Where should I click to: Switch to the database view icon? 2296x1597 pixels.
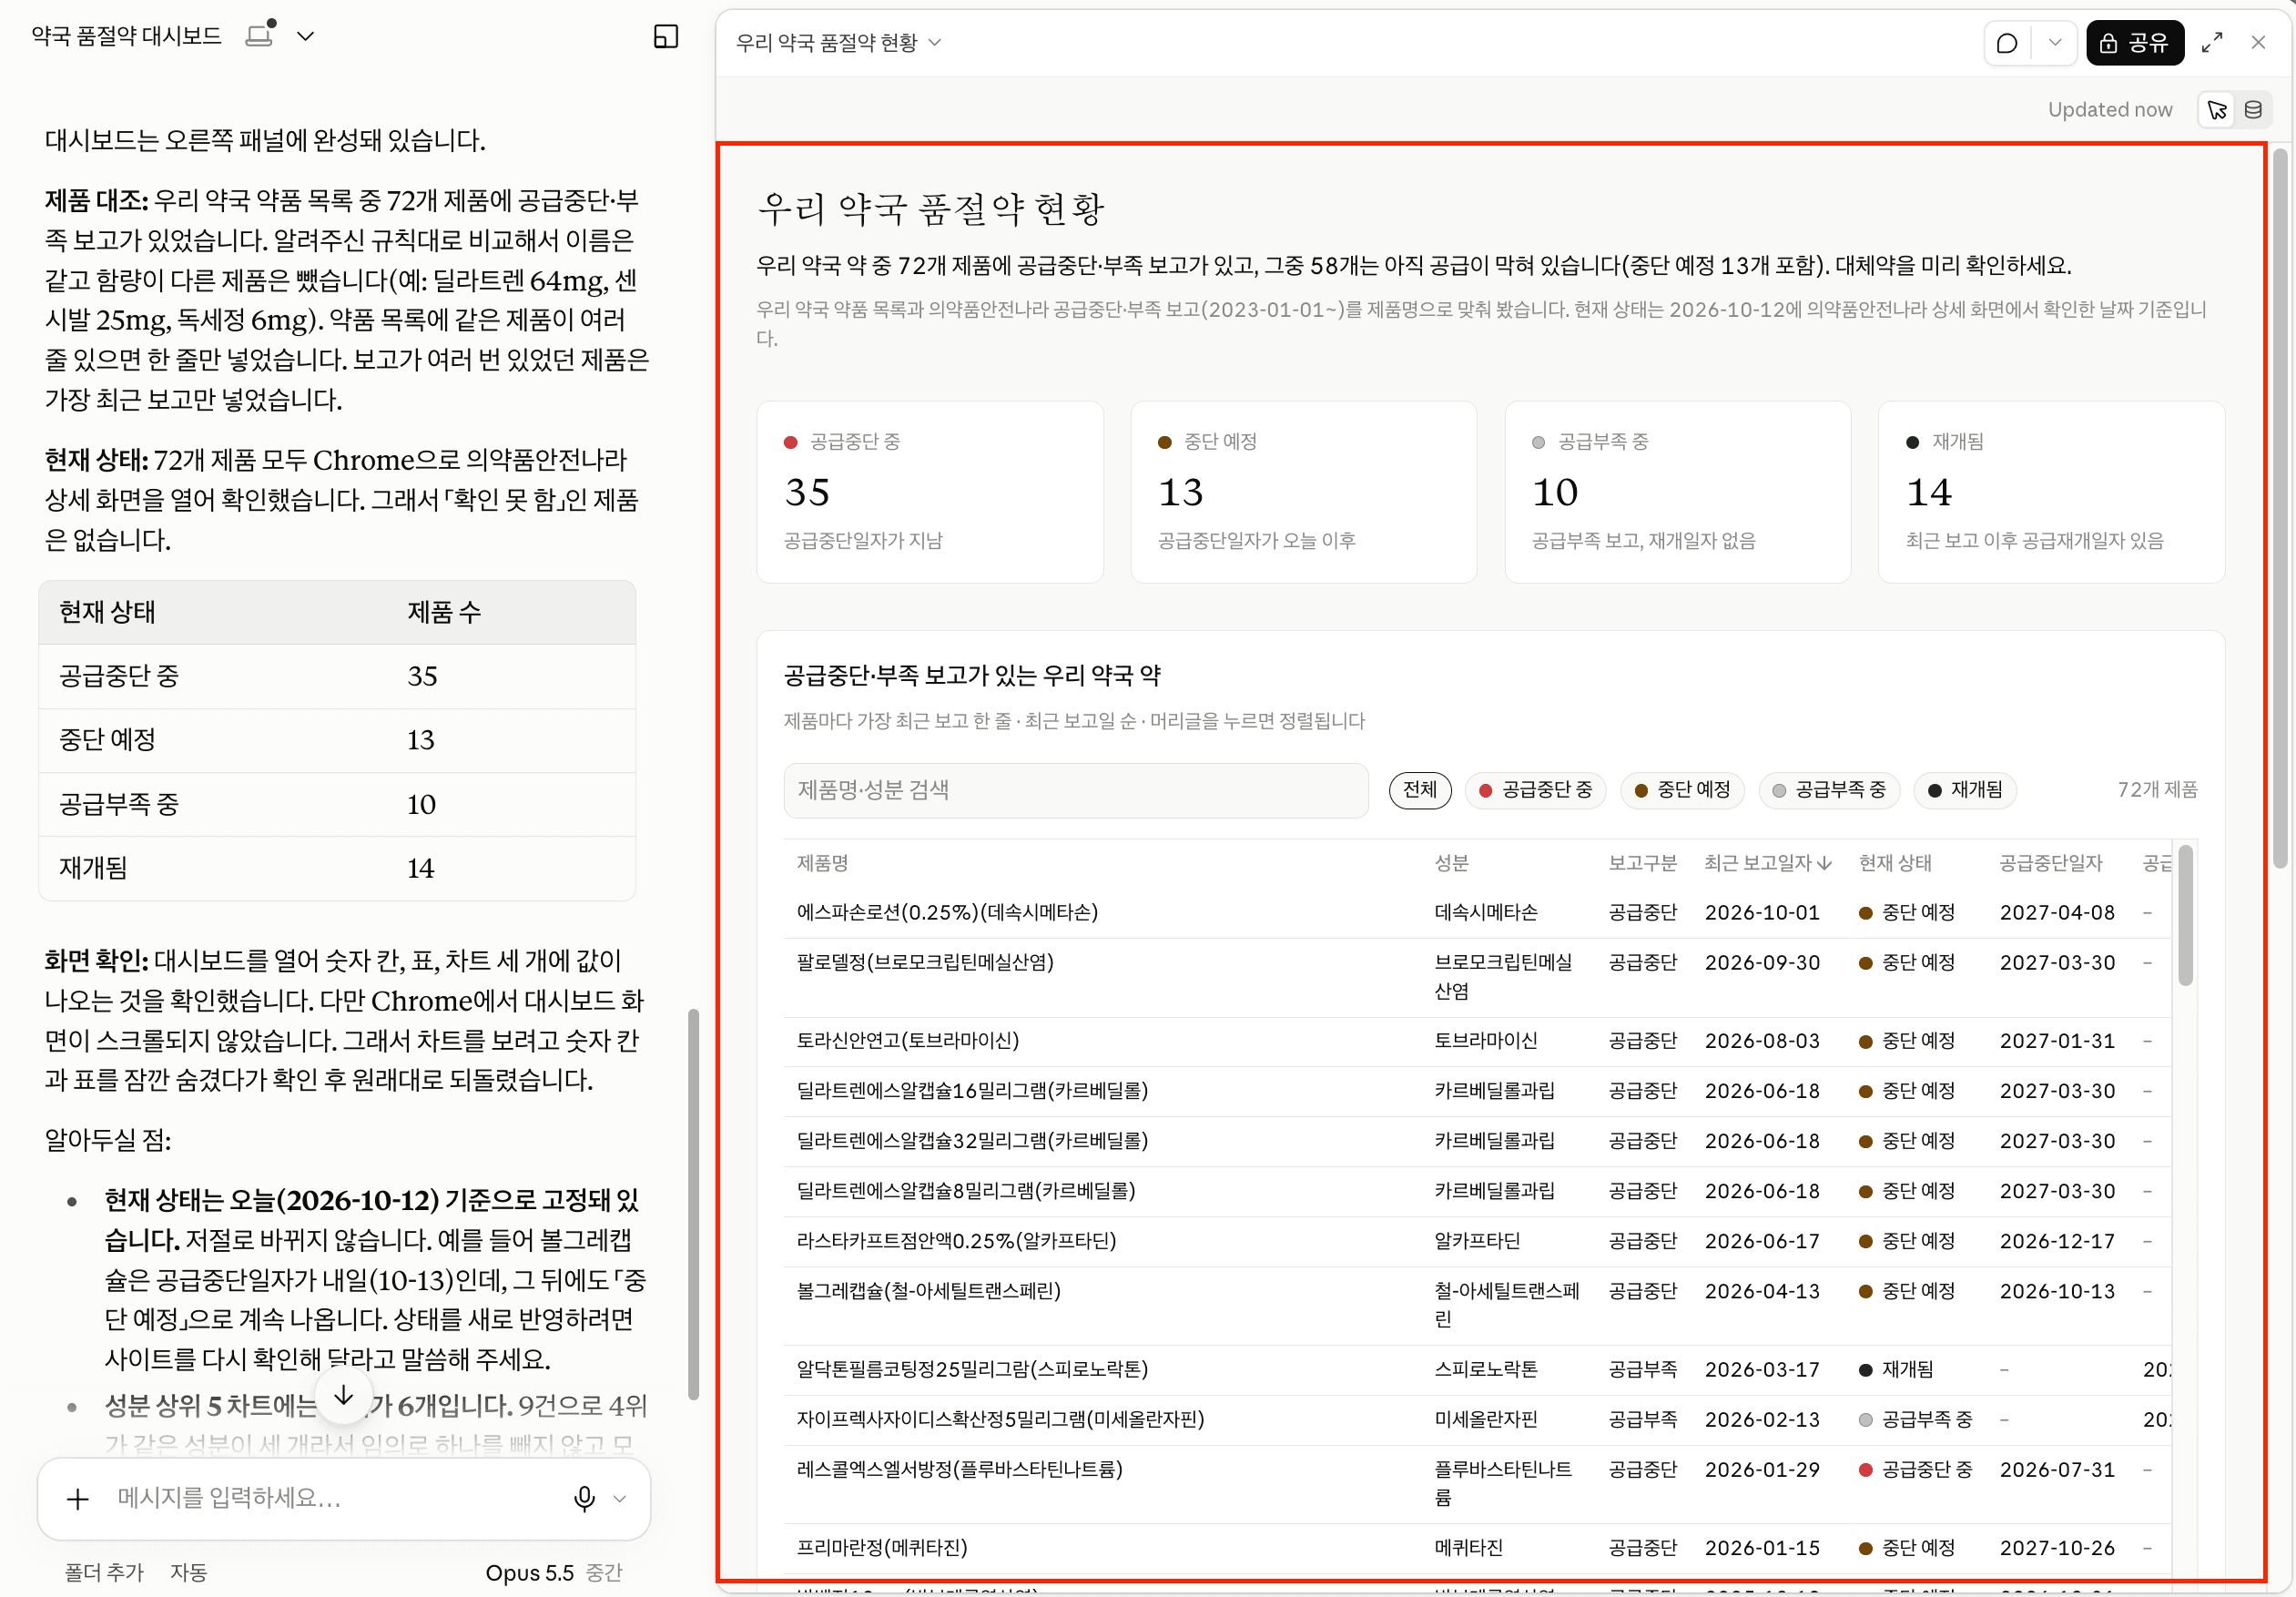[2253, 110]
